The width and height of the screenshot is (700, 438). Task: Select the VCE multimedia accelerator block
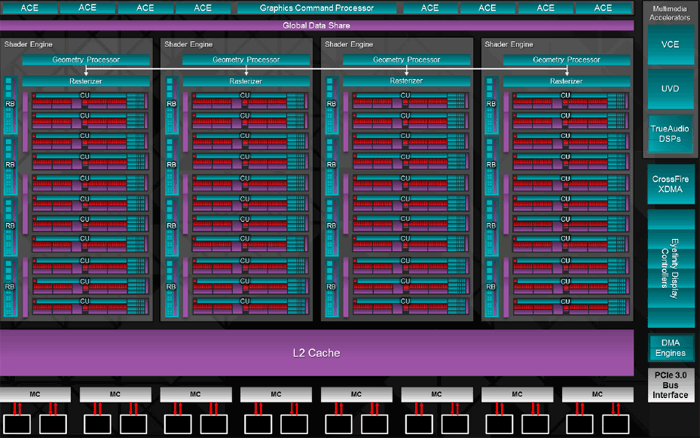pos(670,45)
